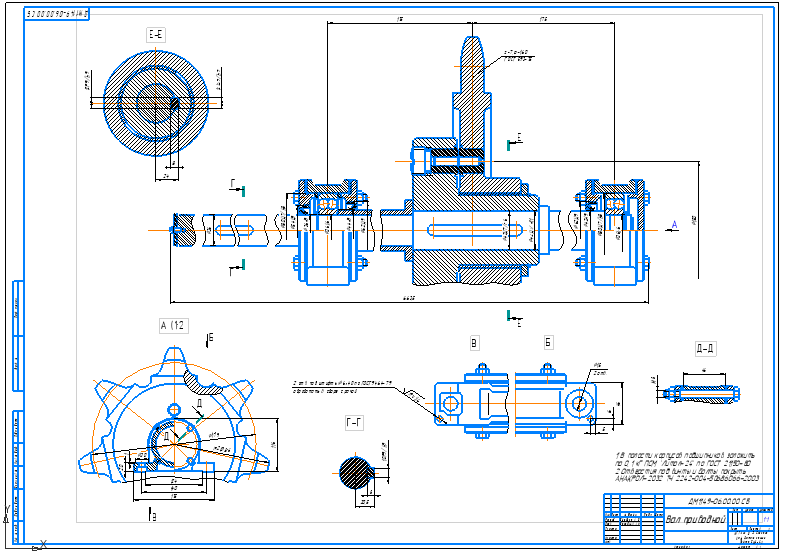Click the Г-Г section label

[353, 424]
